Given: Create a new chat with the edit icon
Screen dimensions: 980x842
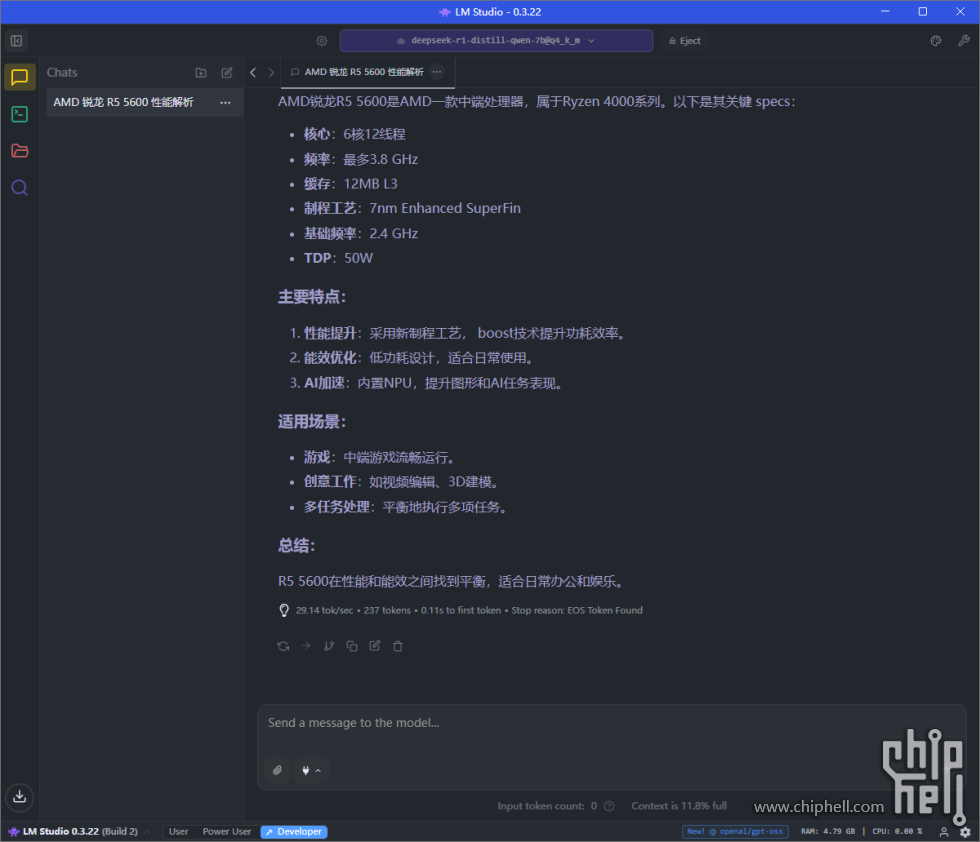Looking at the screenshot, I should (227, 73).
